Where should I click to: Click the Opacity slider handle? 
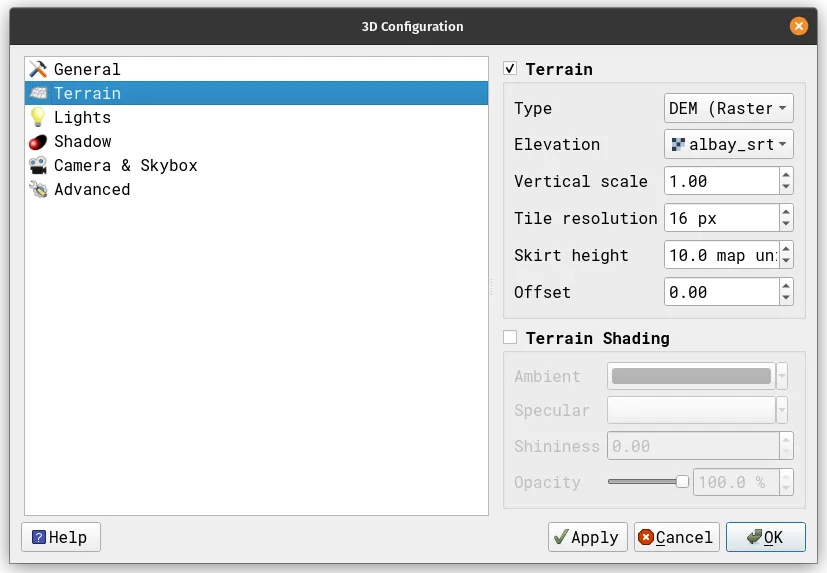682,481
